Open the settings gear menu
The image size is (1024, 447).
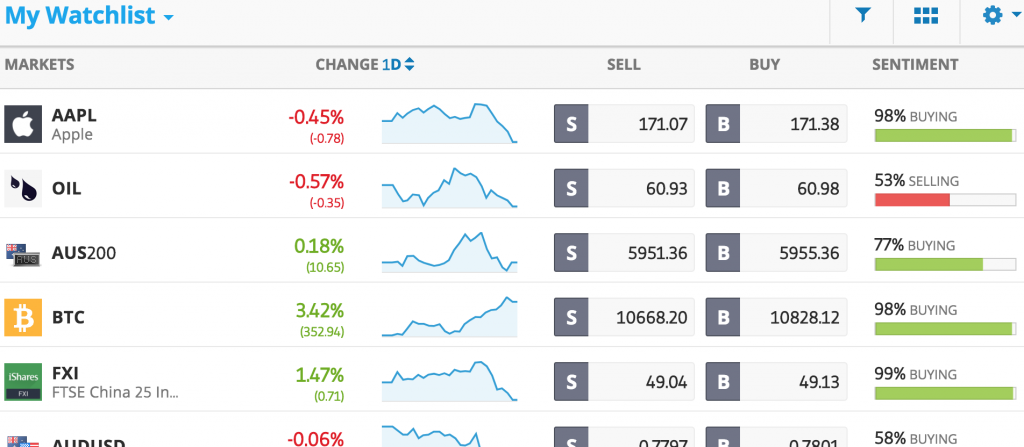coord(999,15)
